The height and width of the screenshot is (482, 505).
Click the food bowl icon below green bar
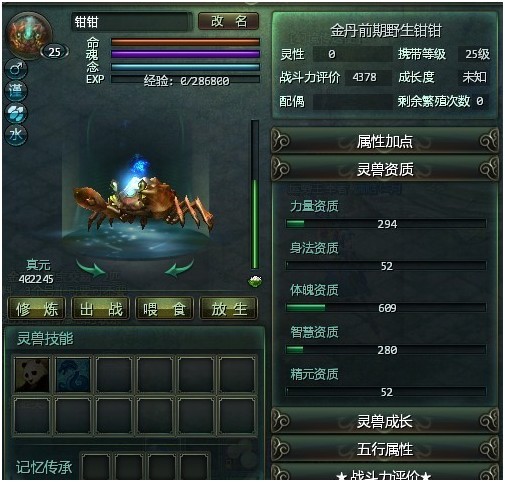click(255, 281)
